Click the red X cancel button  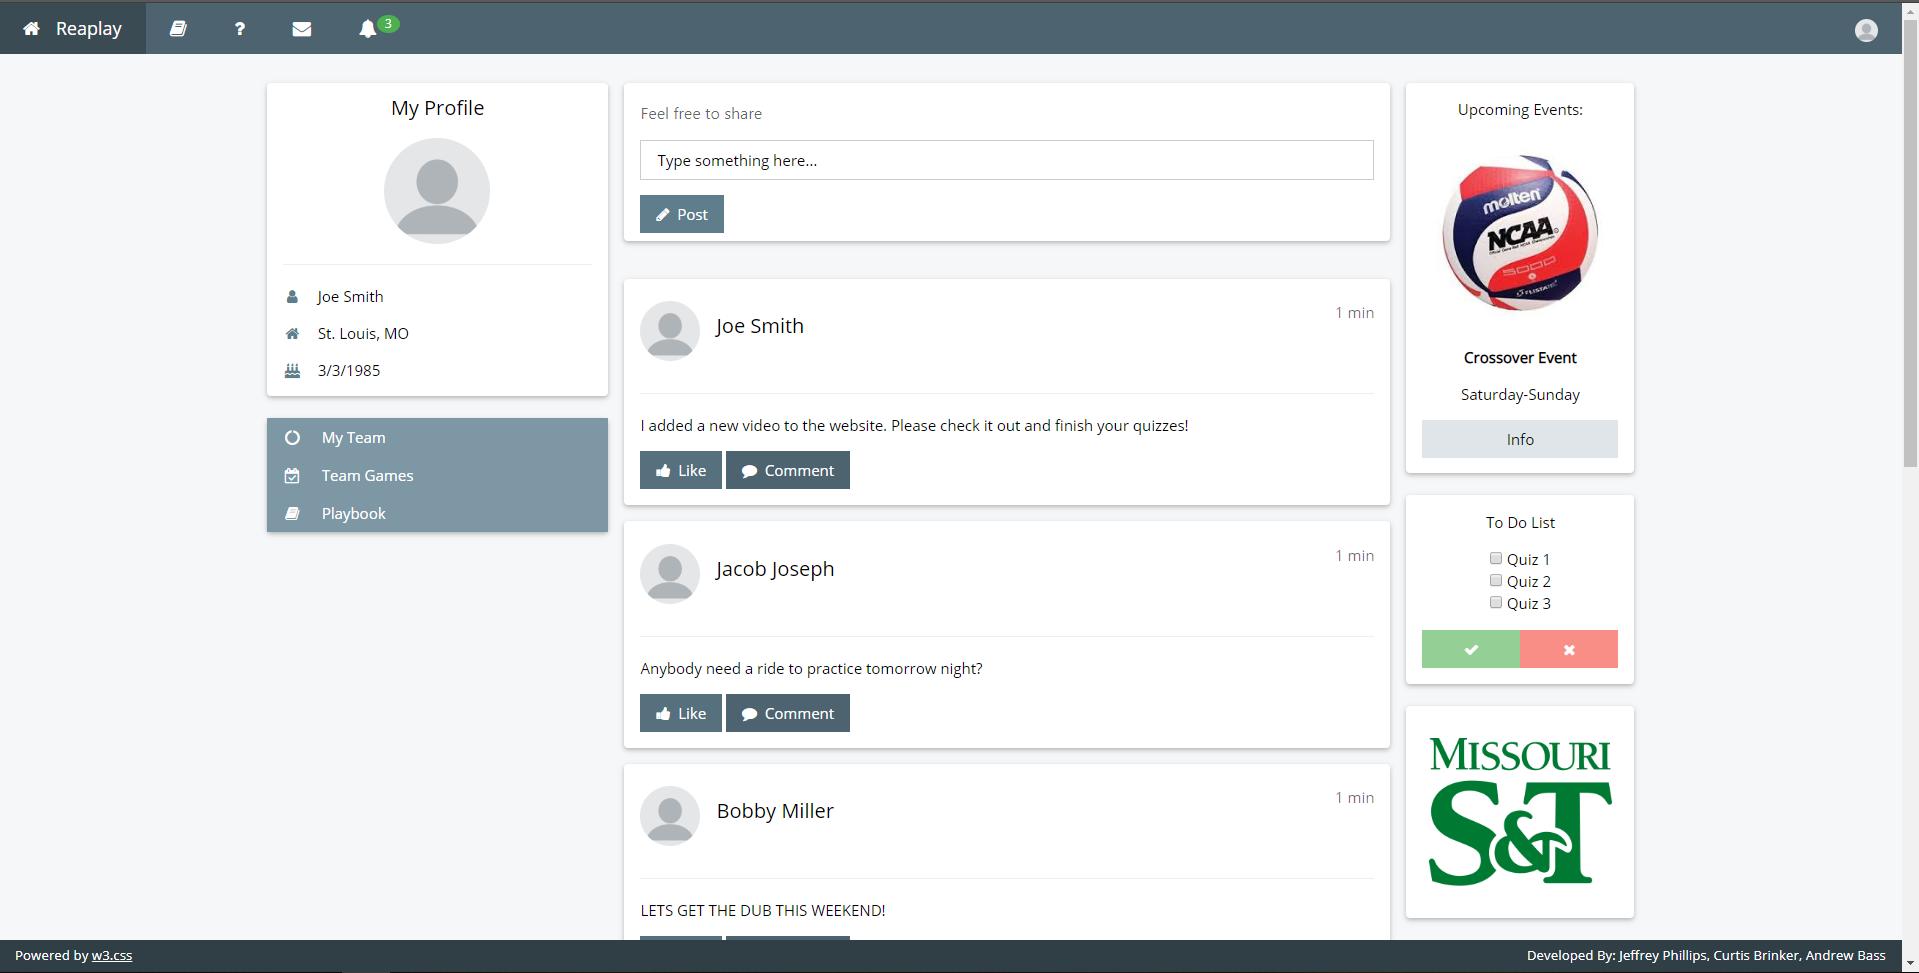pyautogui.click(x=1569, y=649)
